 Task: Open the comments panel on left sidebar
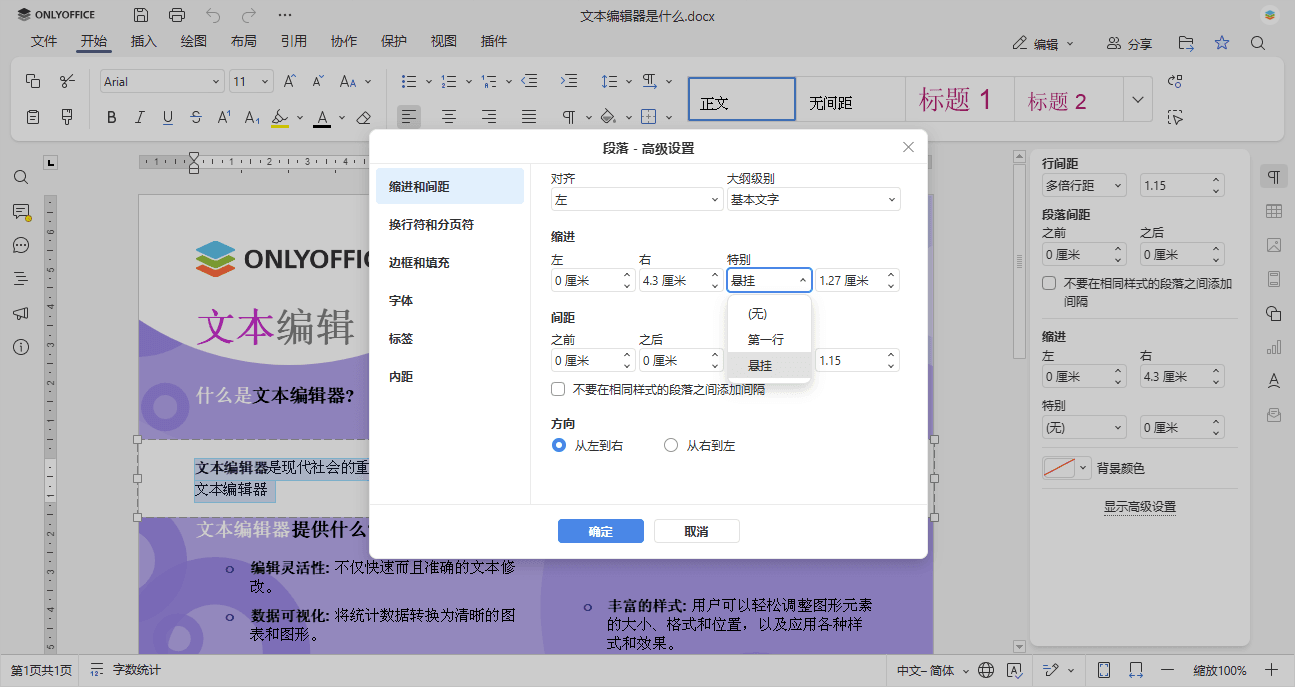tap(20, 211)
